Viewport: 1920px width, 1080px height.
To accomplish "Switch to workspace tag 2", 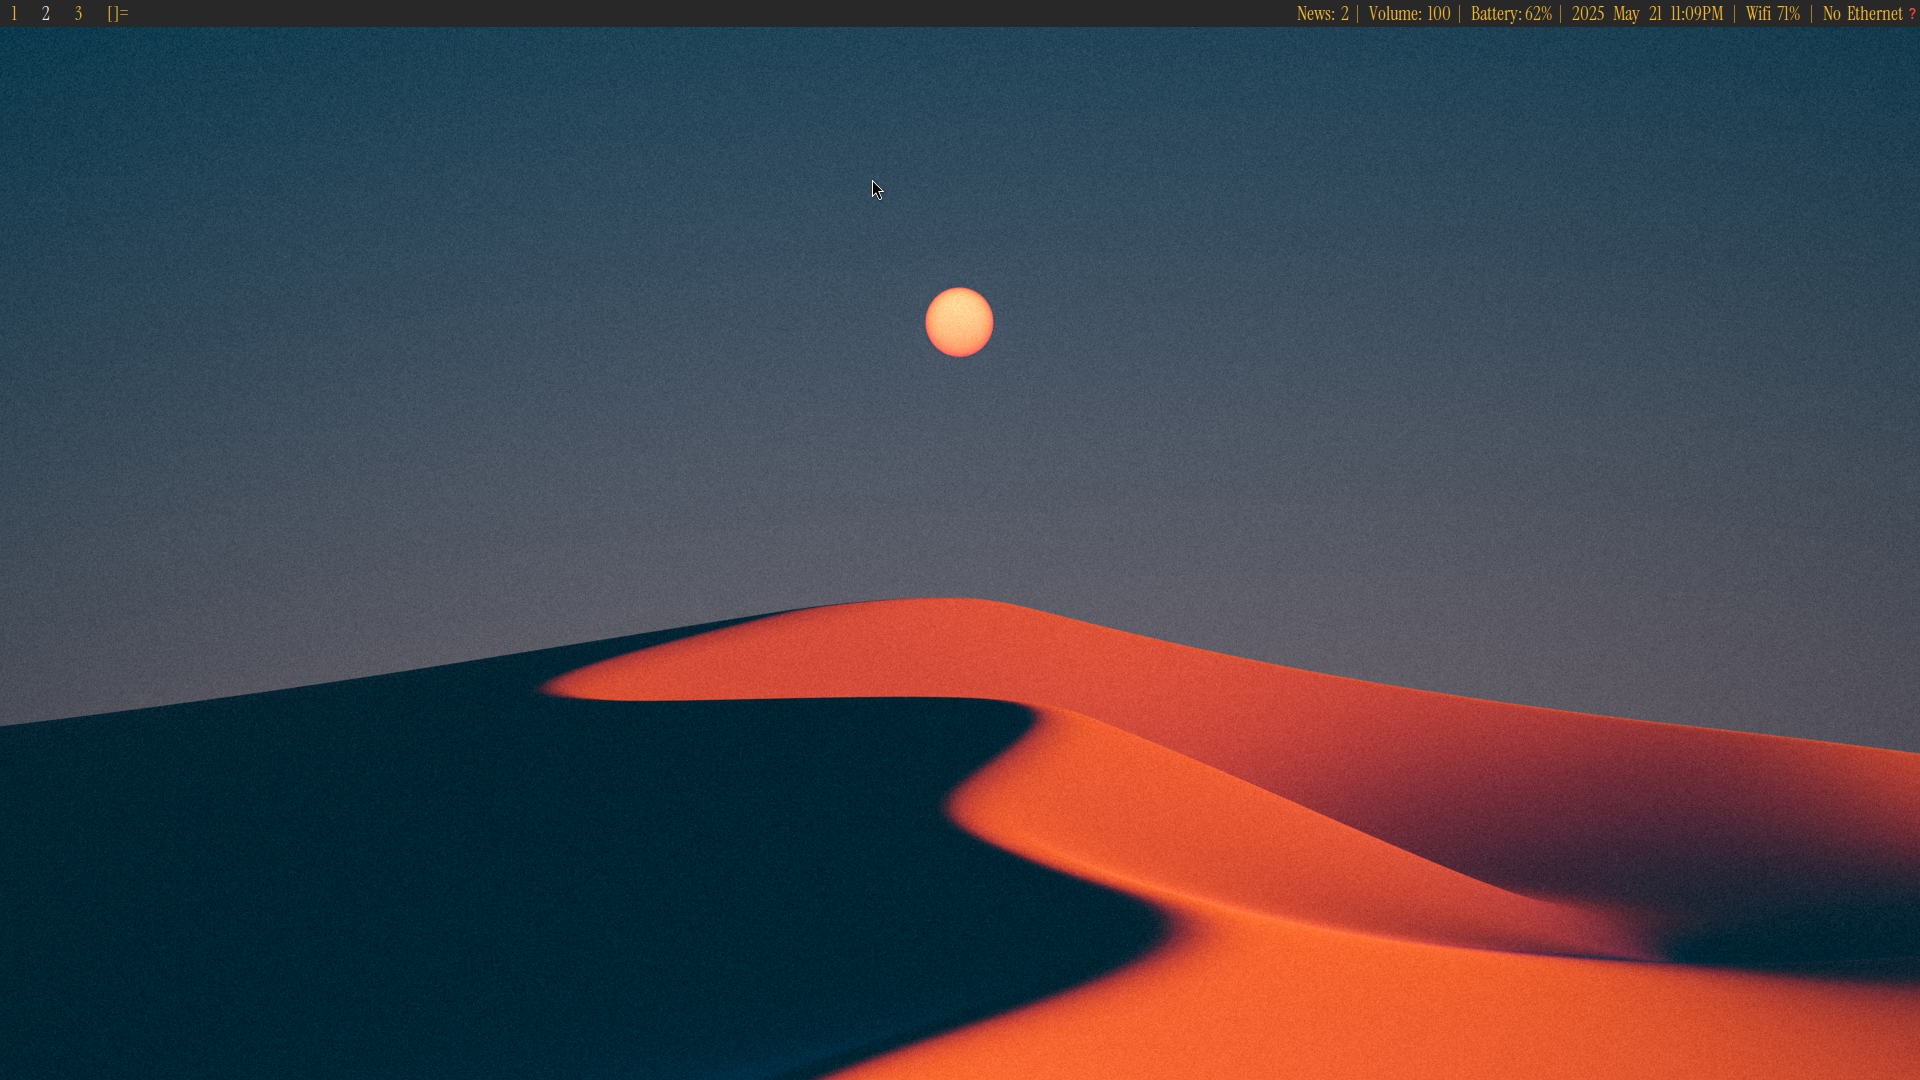I will pos(46,14).
